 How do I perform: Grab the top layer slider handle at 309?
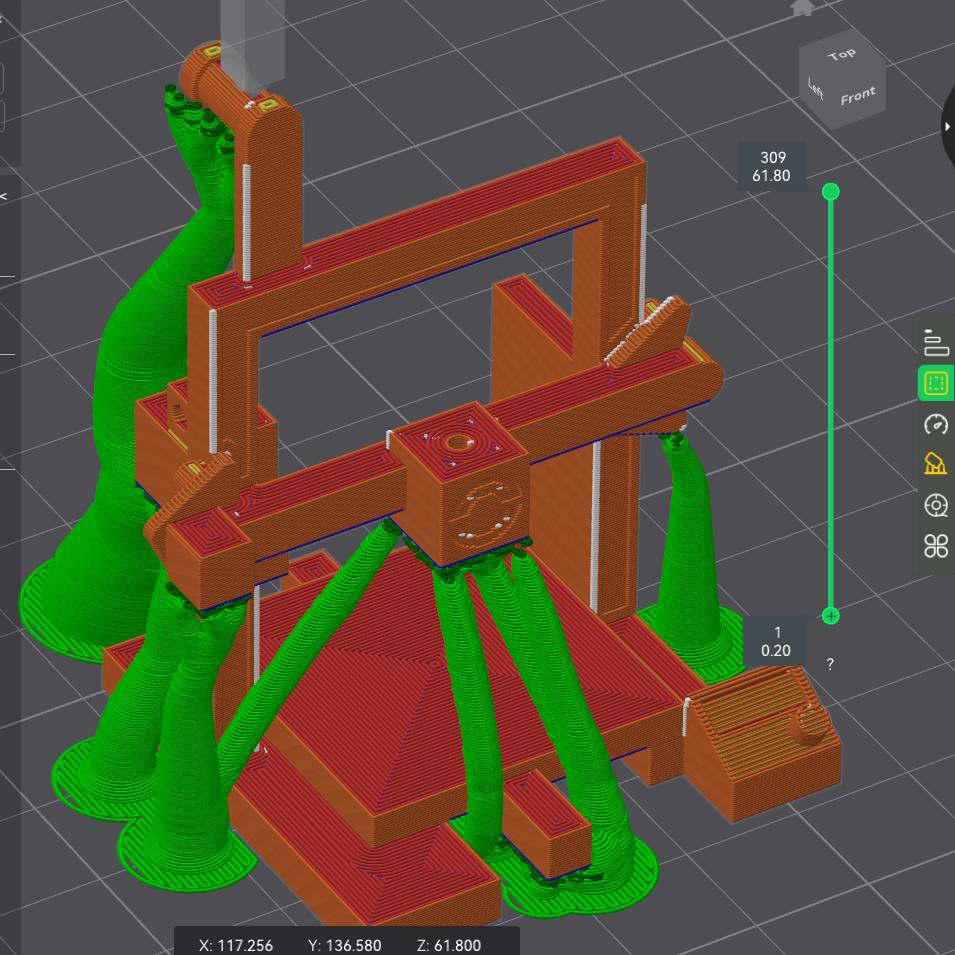click(830, 192)
